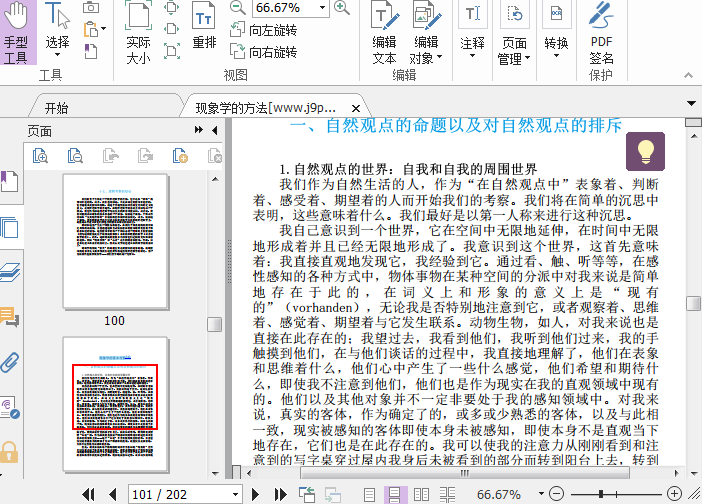Take a snapshot with the camera icon

point(91,7)
